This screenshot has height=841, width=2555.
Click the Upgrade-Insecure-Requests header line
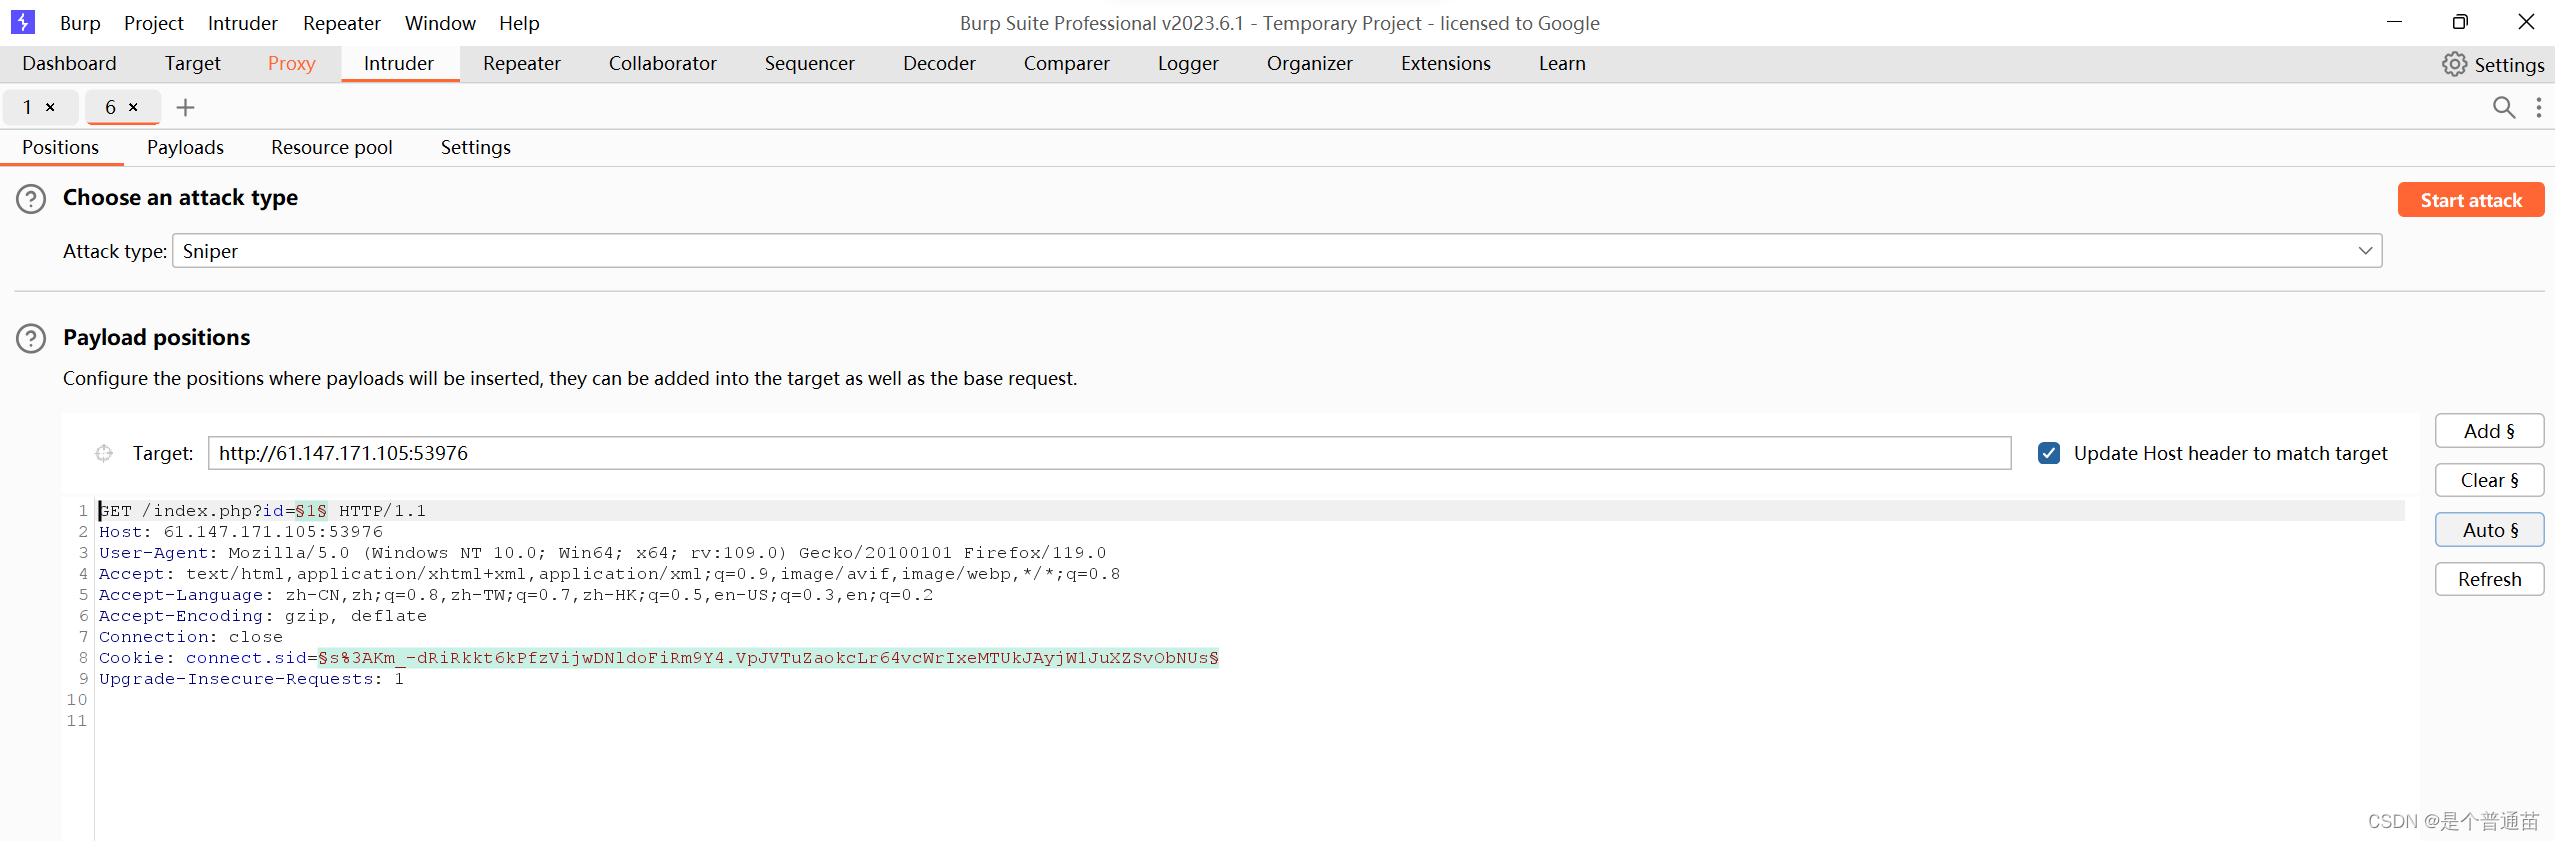tap(251, 679)
